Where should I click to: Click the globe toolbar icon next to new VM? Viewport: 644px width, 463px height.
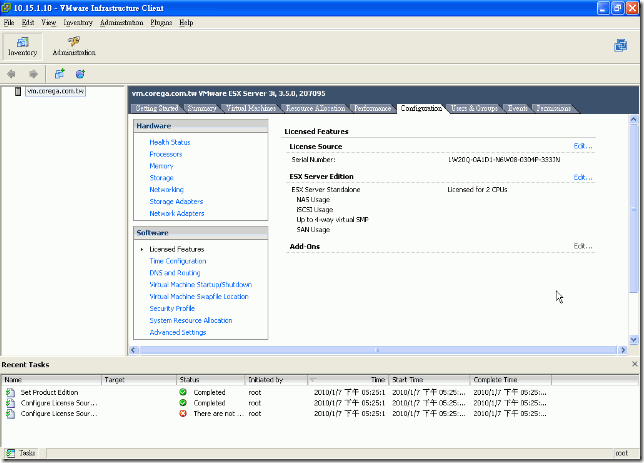[80, 74]
